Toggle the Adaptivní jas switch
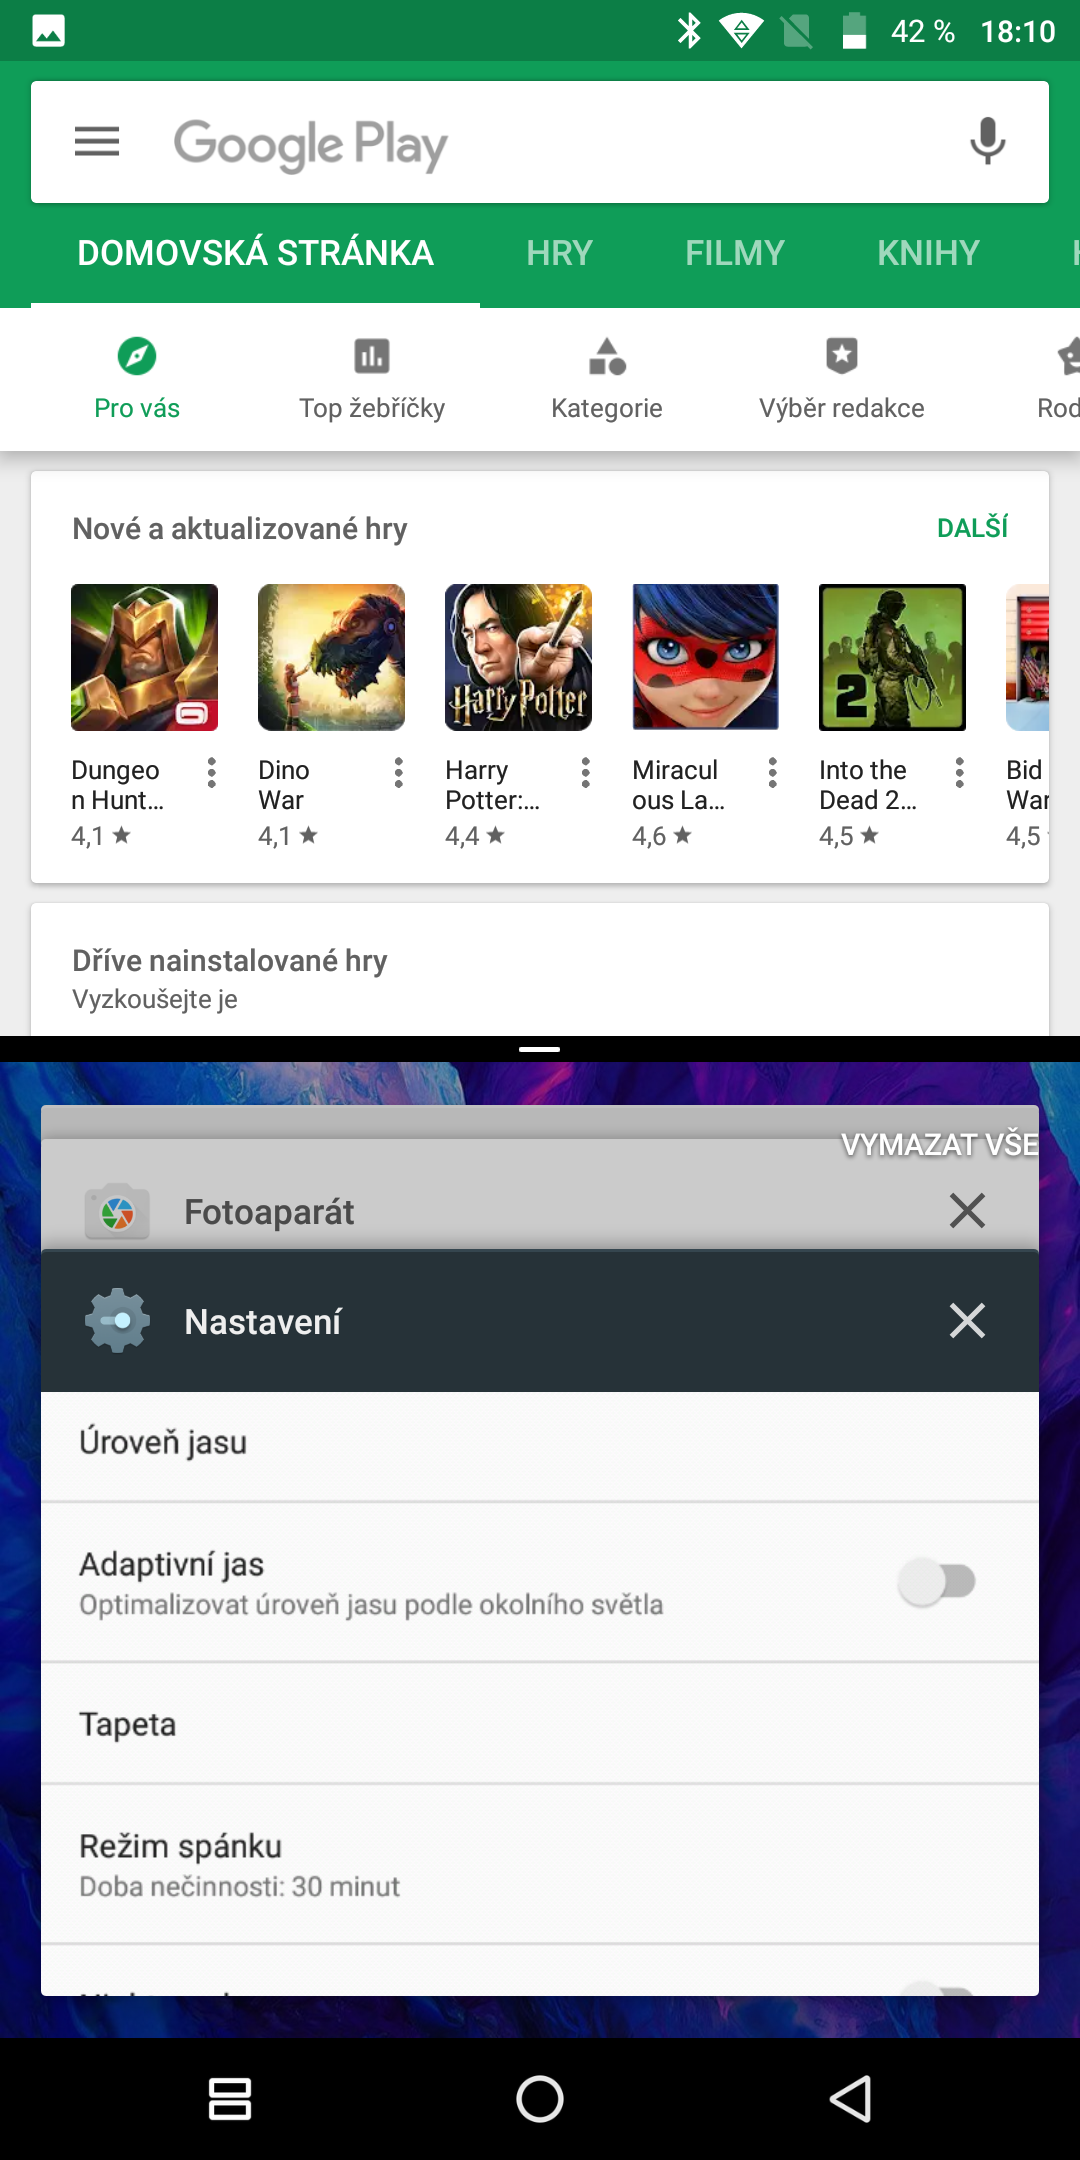This screenshot has width=1080, height=2160. (937, 1582)
